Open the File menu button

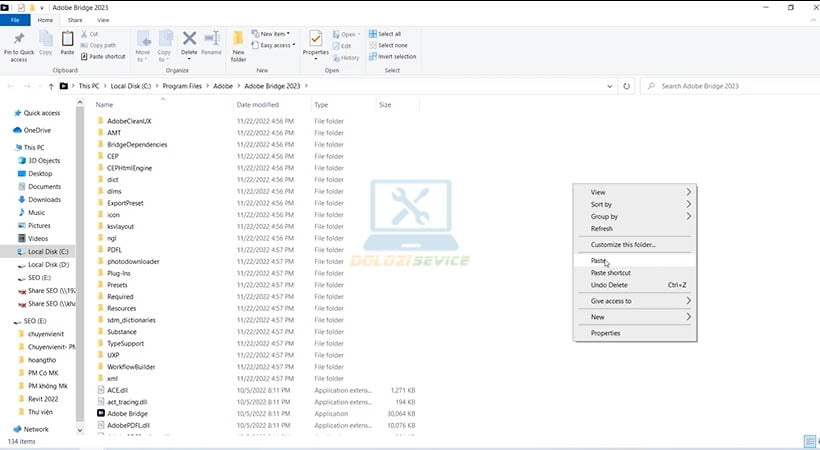tap(15, 19)
